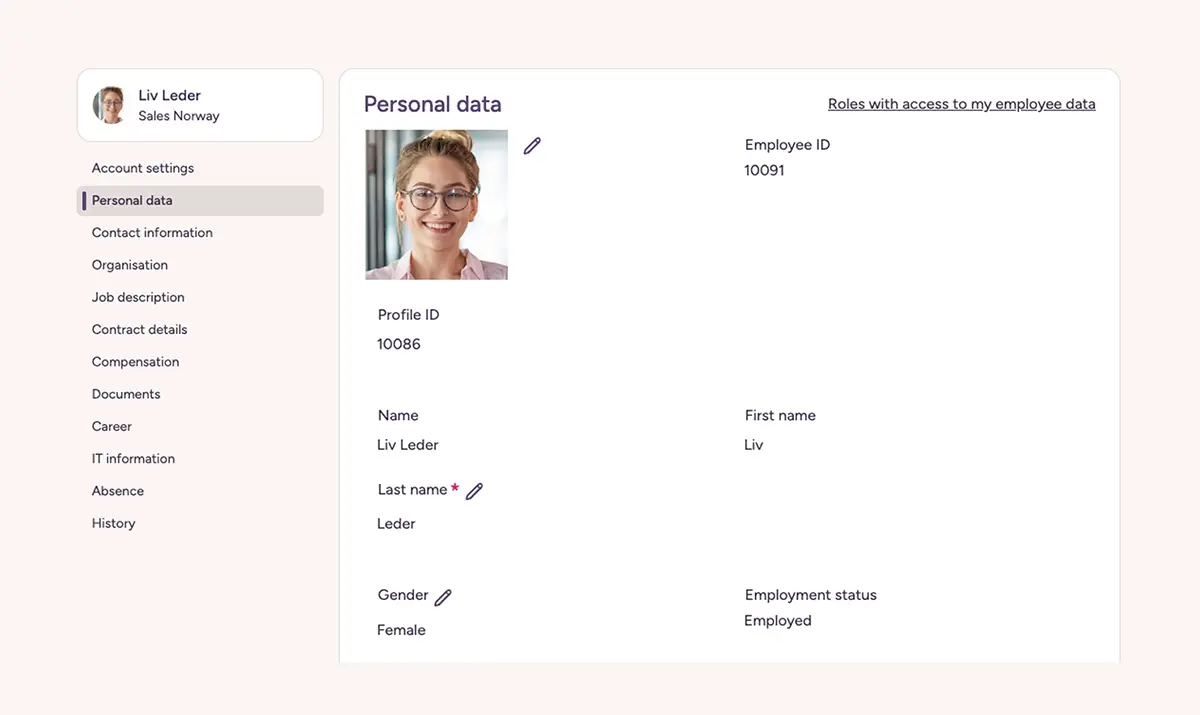The width and height of the screenshot is (1200, 715).
Task: Select Compensation in the sidebar
Action: (136, 362)
